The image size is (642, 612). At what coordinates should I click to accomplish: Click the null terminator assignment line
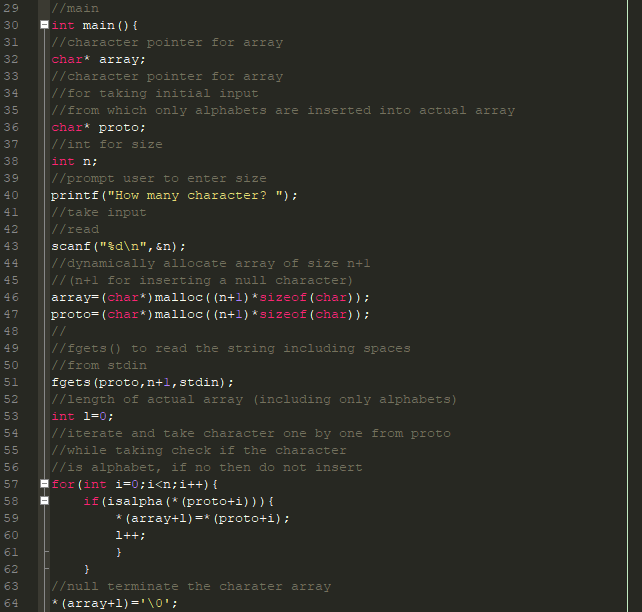tap(114, 603)
